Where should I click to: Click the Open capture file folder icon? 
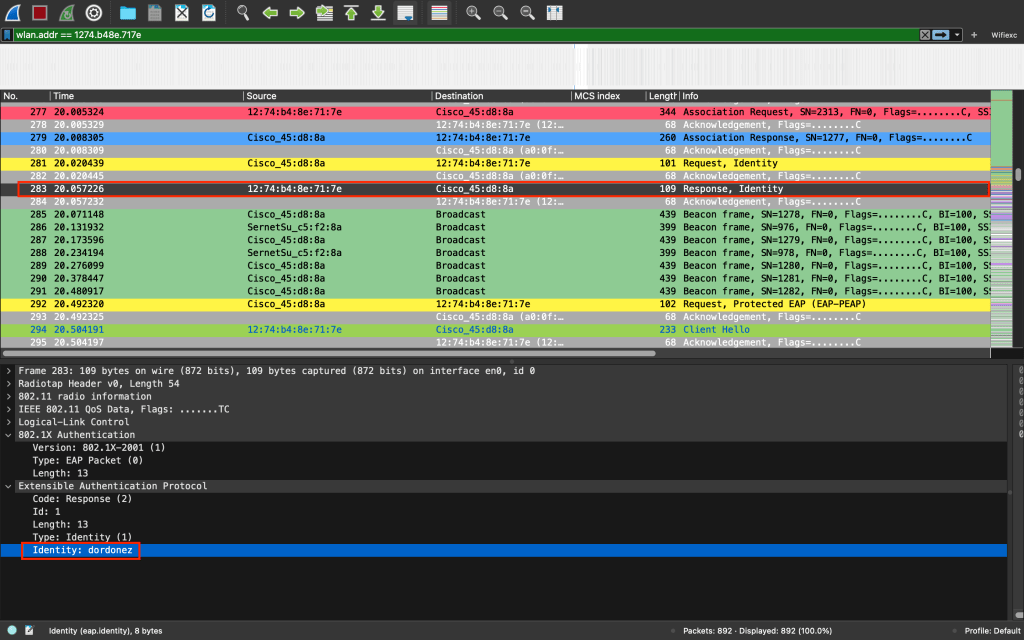coord(128,13)
